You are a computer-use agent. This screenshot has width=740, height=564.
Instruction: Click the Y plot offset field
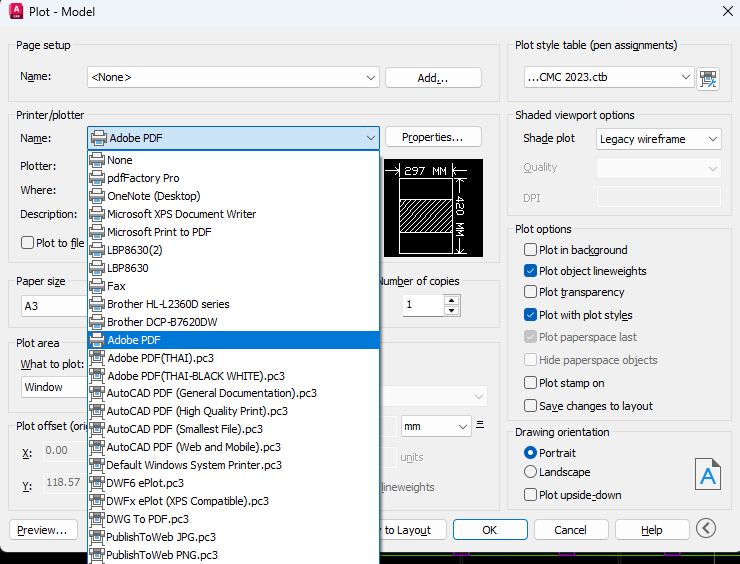(66, 482)
